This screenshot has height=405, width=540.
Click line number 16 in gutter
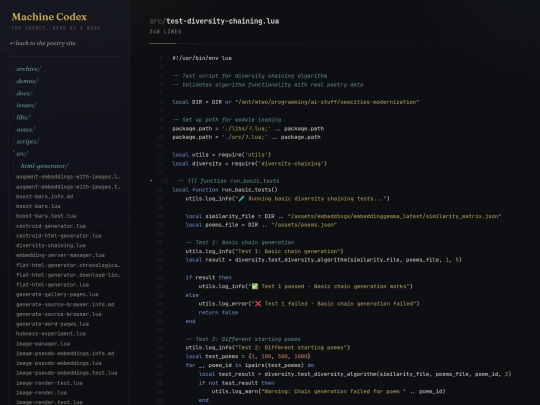coord(160,190)
